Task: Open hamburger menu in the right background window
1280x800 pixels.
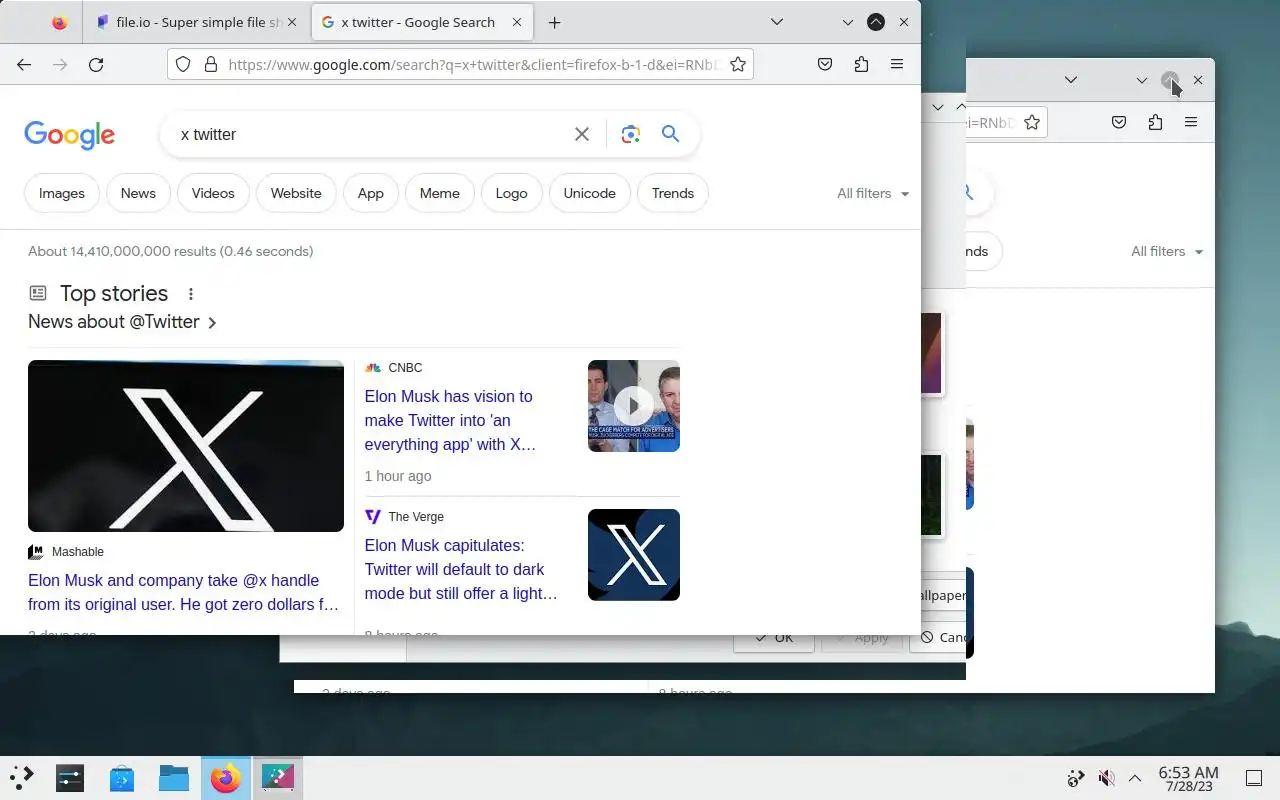Action: [1191, 122]
